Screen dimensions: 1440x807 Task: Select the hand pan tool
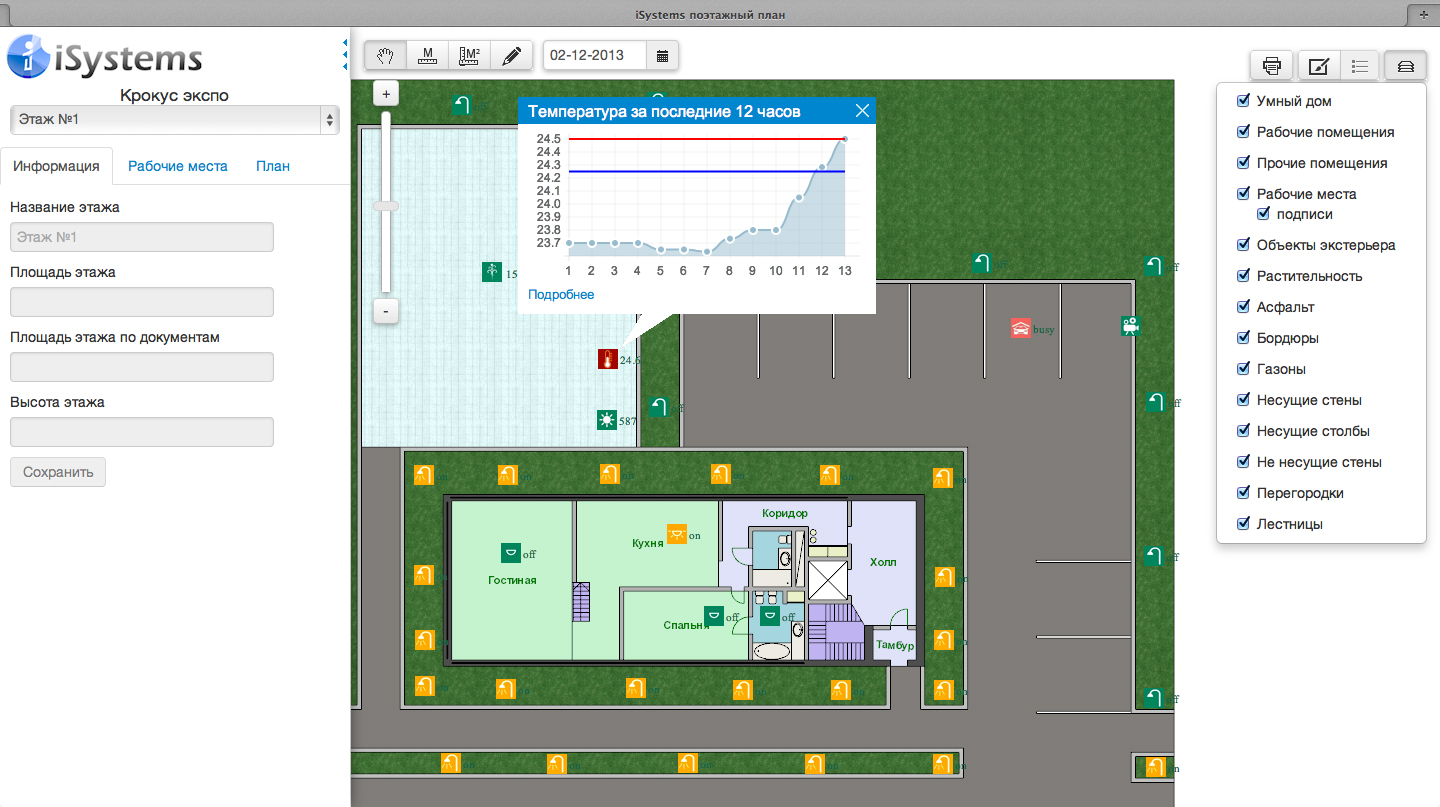pyautogui.click(x=385, y=55)
